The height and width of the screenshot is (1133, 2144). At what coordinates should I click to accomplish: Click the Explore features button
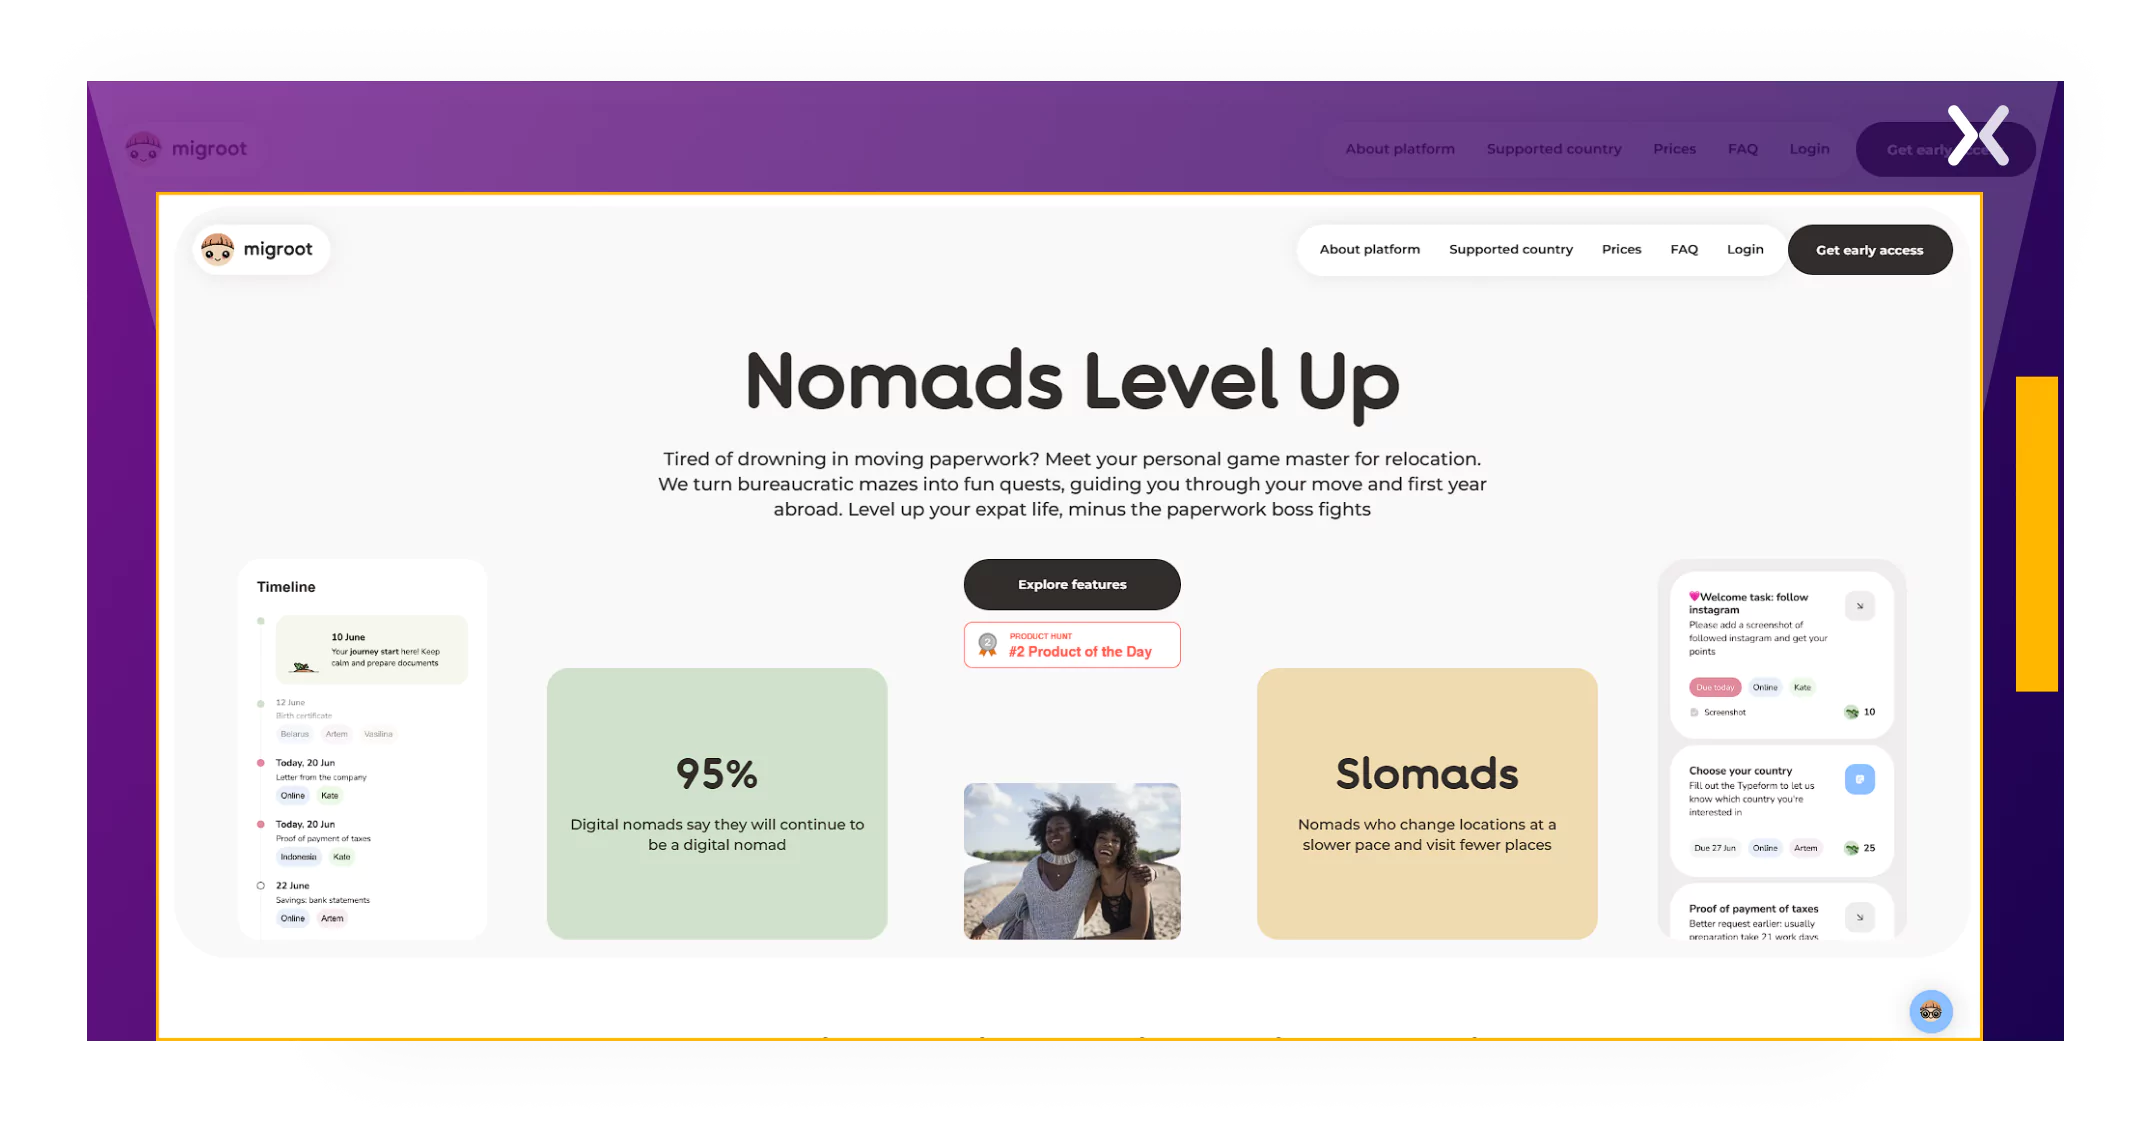click(1071, 583)
